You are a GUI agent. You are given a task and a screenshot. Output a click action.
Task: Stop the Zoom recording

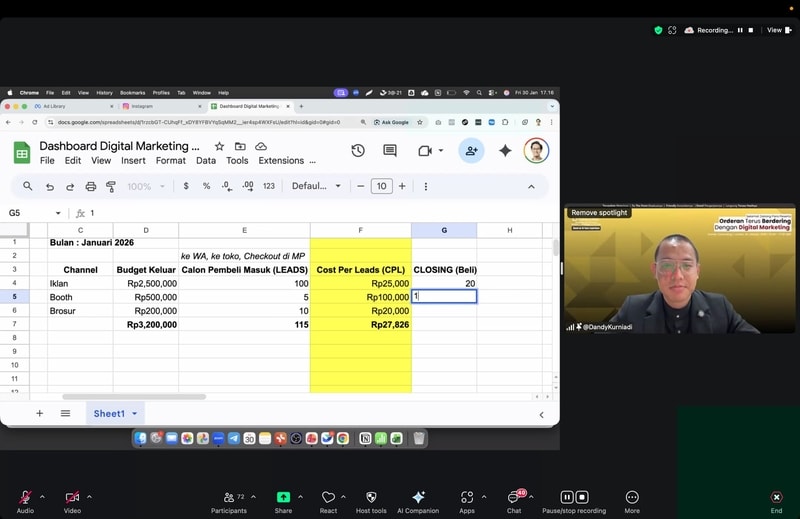click(582, 497)
